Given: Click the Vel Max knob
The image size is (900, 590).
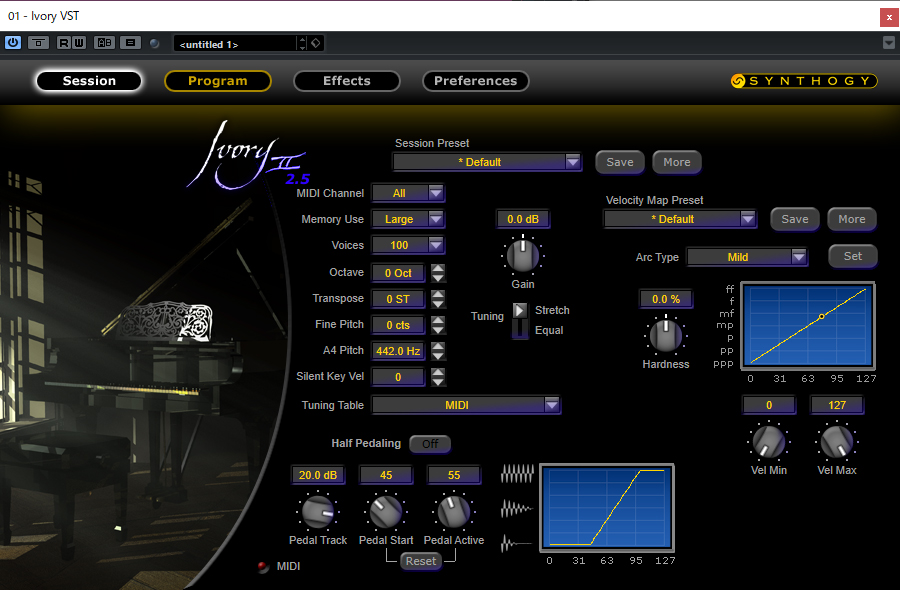Looking at the screenshot, I should click(837, 442).
